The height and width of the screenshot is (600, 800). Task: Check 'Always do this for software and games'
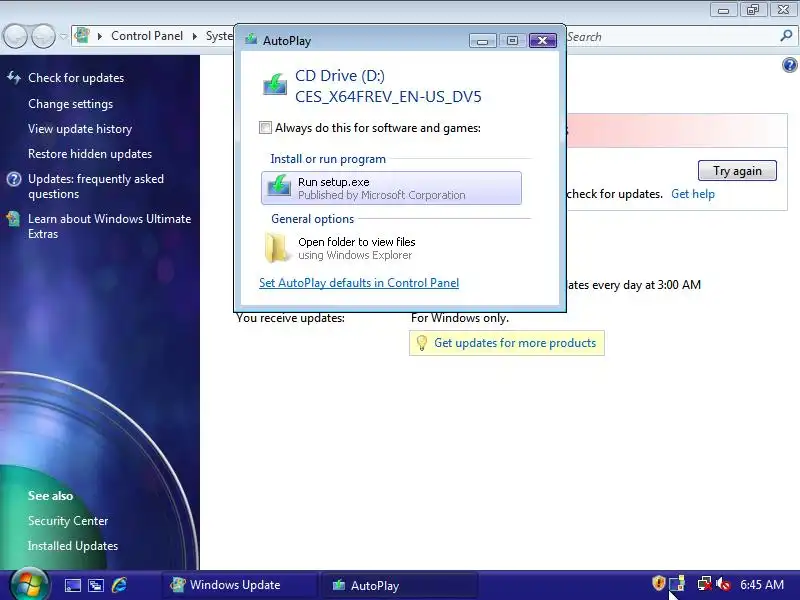pos(265,128)
